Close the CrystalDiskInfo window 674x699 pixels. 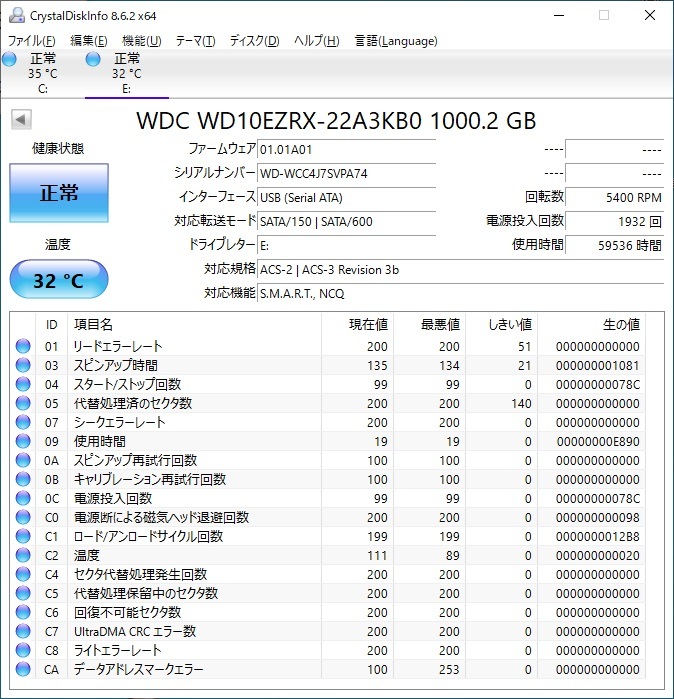pyautogui.click(x=650, y=16)
